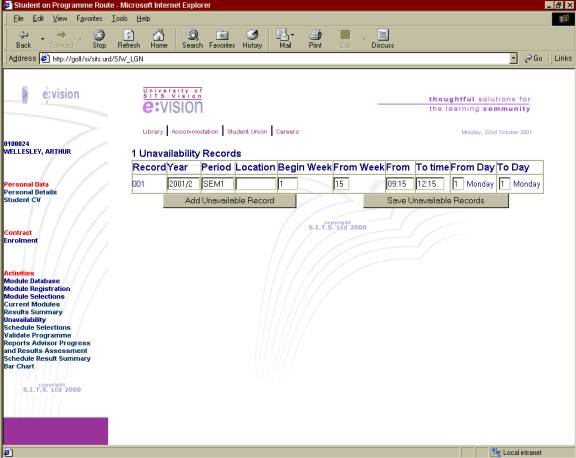Image resolution: width=576 pixels, height=458 pixels.
Task: Click the URL address bar
Action: [279, 59]
